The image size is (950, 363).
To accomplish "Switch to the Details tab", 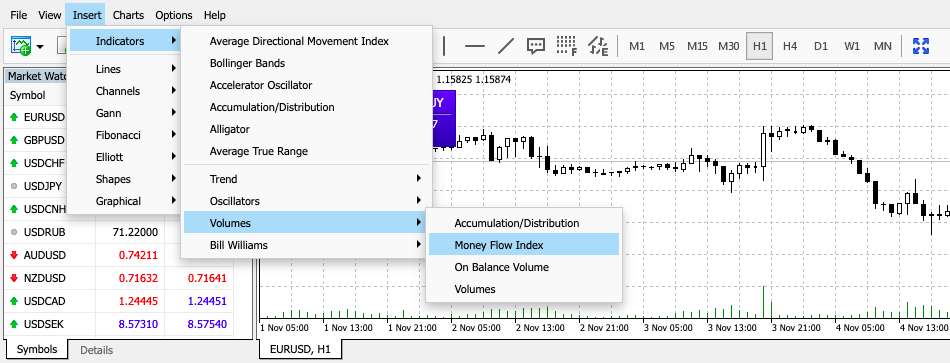I will click(96, 350).
